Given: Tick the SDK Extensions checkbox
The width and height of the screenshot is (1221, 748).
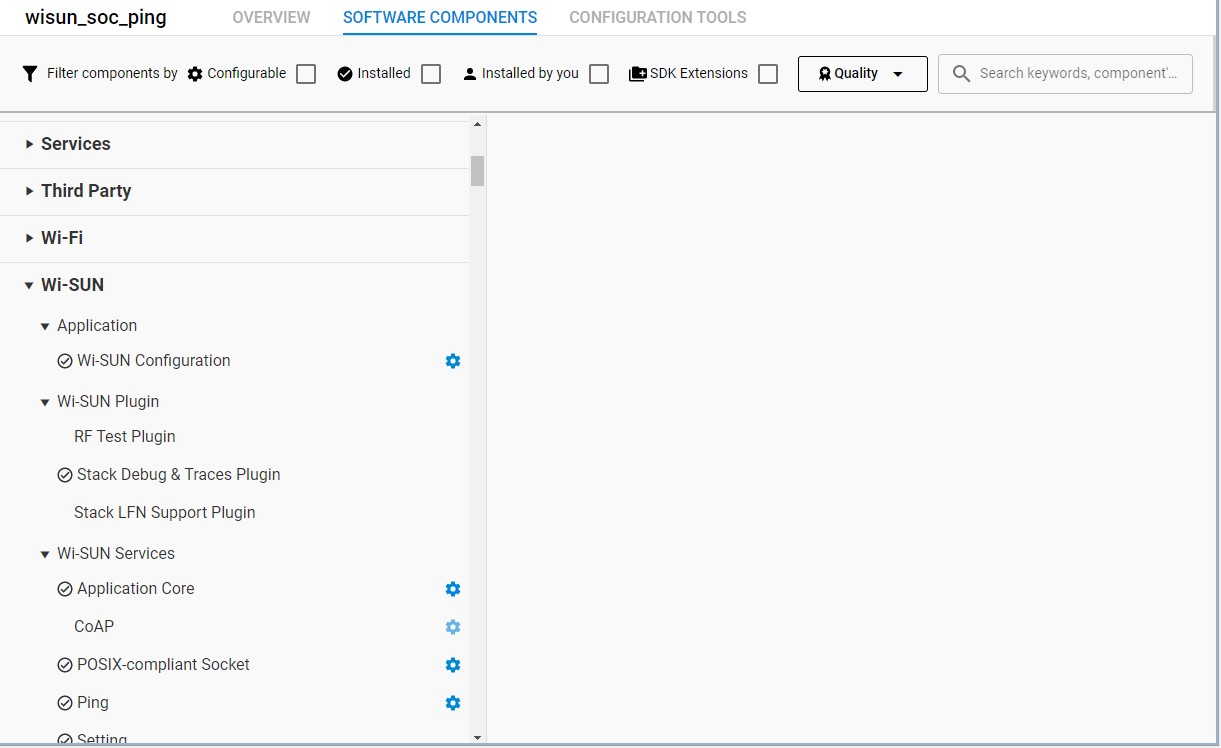Looking at the screenshot, I should (x=768, y=74).
